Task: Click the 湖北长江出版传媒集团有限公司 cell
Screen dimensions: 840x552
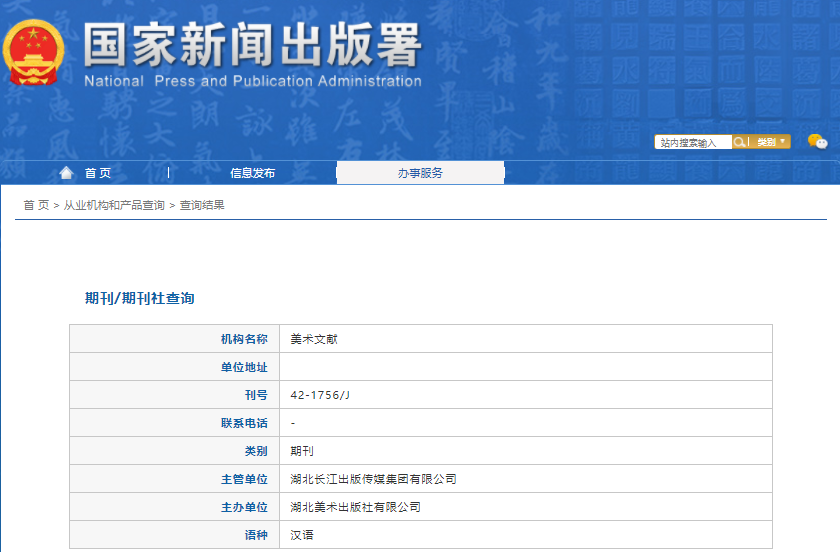Action: (x=373, y=479)
